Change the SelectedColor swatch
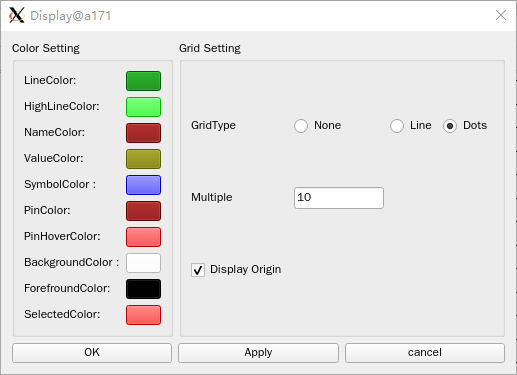Image resolution: width=517 pixels, height=375 pixels. click(x=143, y=315)
